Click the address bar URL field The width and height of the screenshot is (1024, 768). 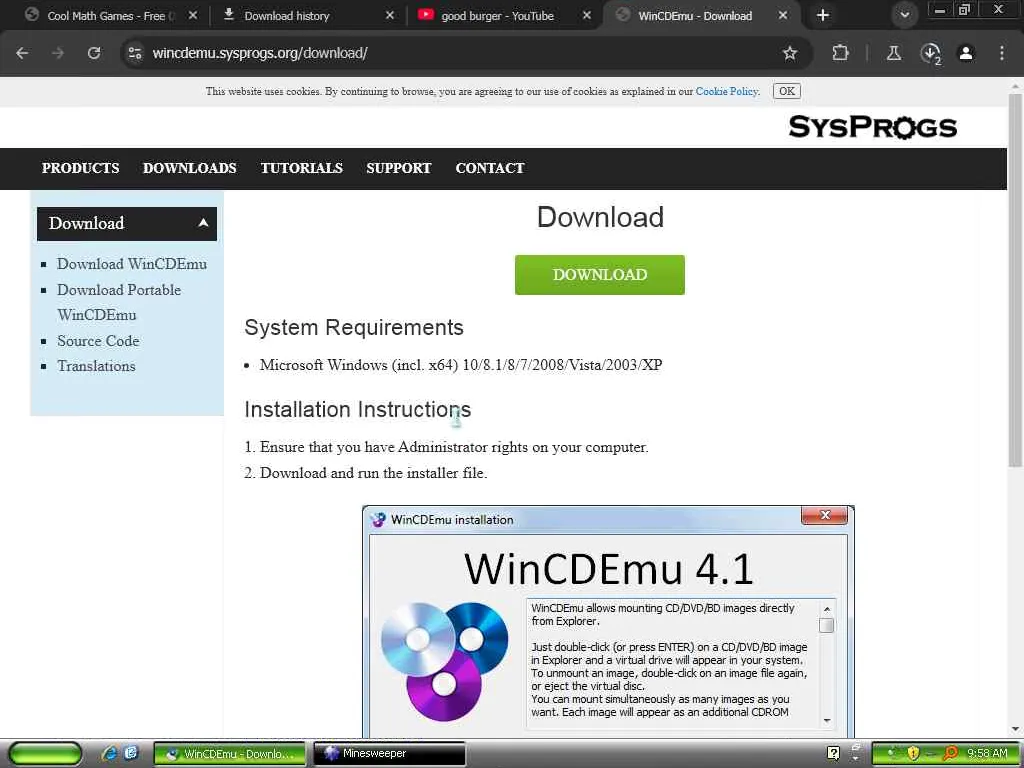point(457,53)
